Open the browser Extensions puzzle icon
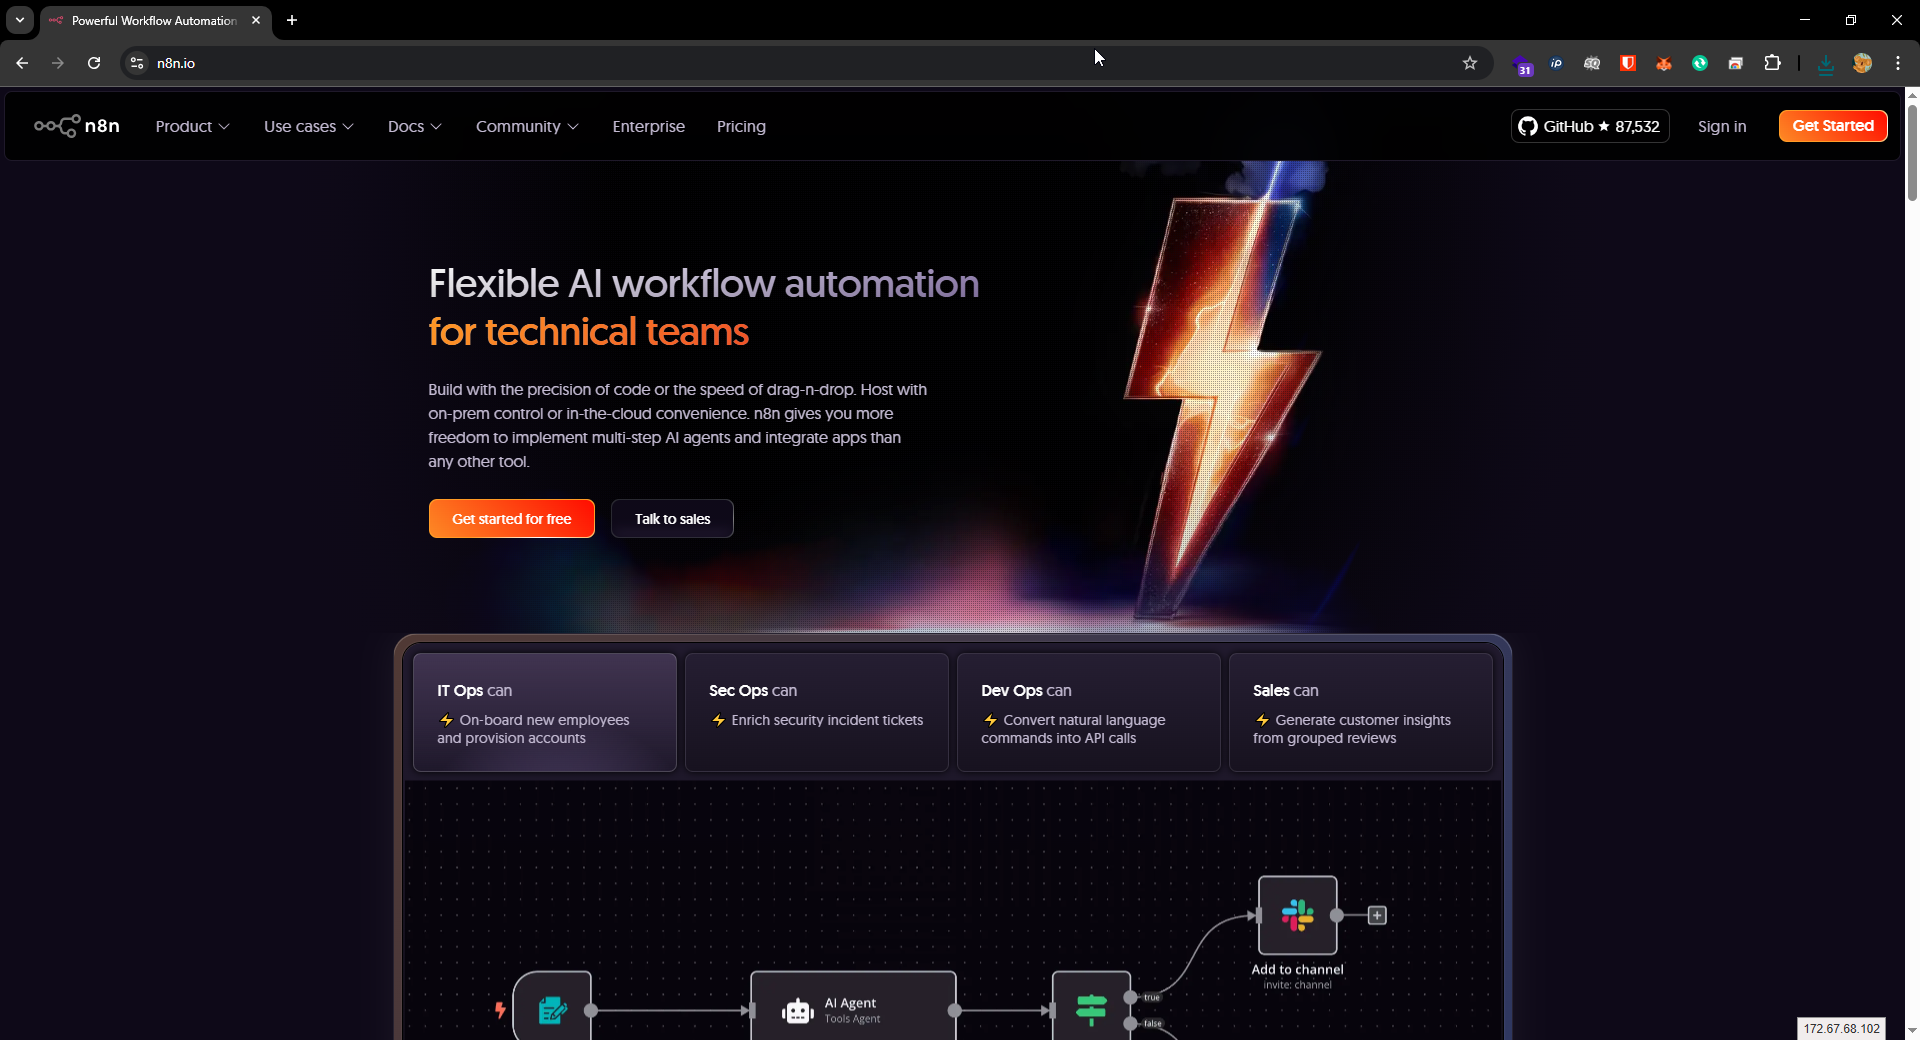This screenshot has height=1040, width=1920. [x=1772, y=63]
